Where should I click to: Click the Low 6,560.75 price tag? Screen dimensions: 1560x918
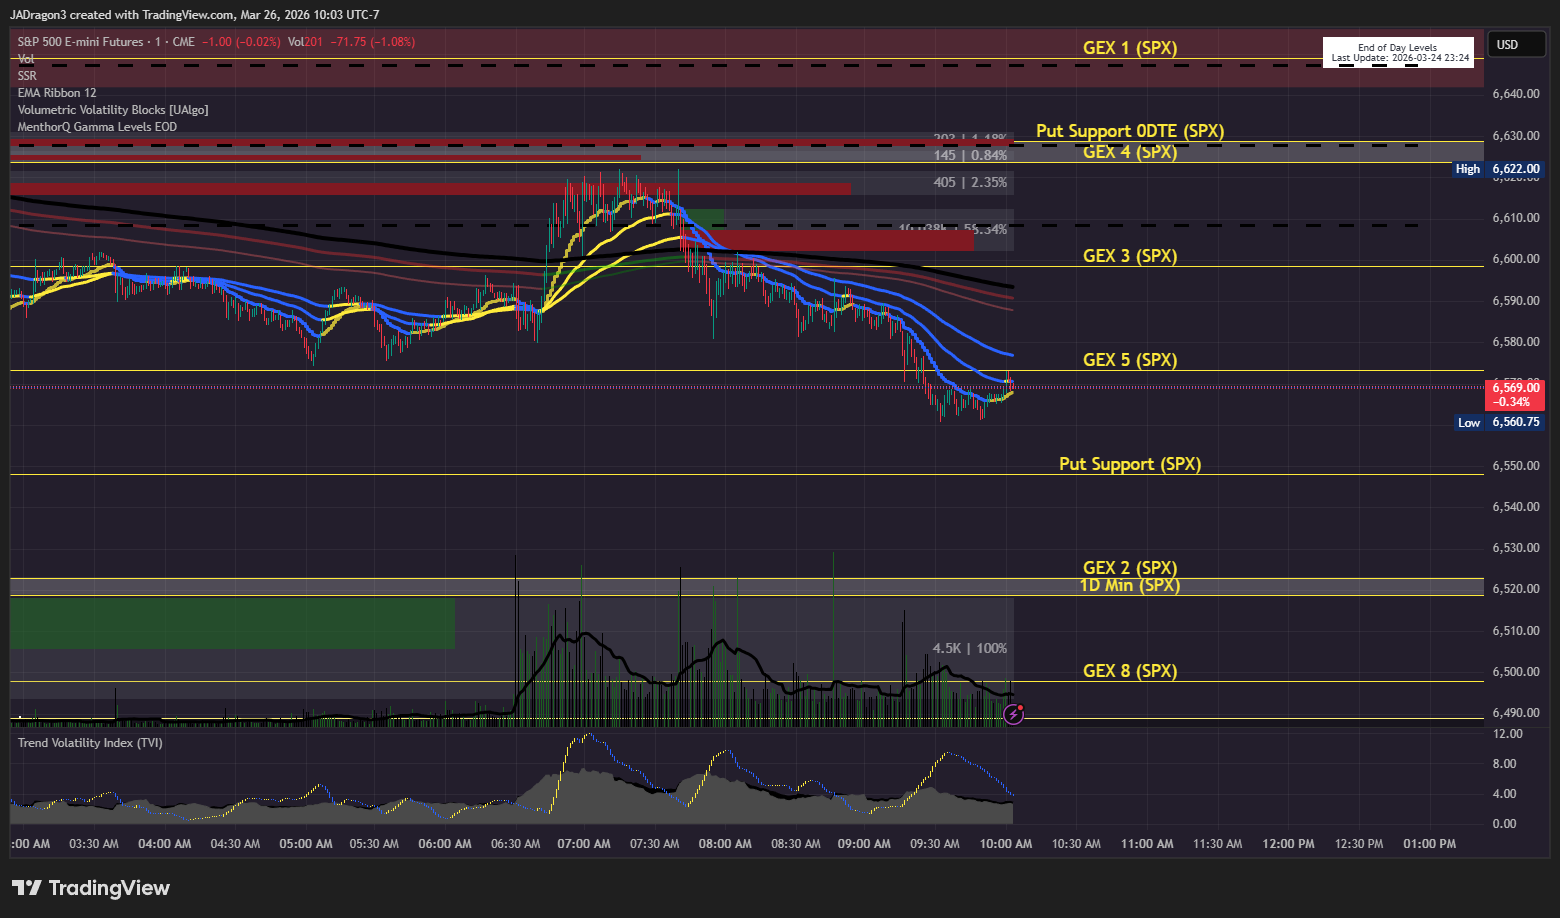[x=1498, y=422]
